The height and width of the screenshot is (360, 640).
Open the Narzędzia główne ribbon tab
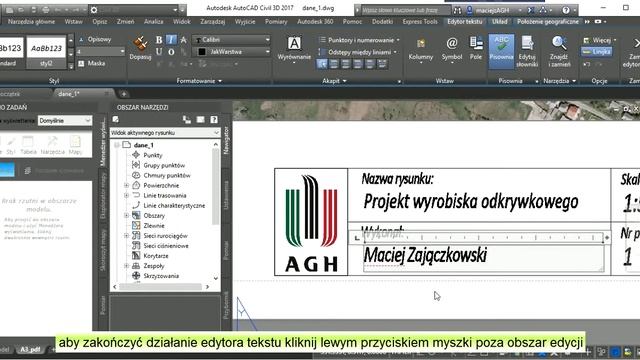coord(31,22)
